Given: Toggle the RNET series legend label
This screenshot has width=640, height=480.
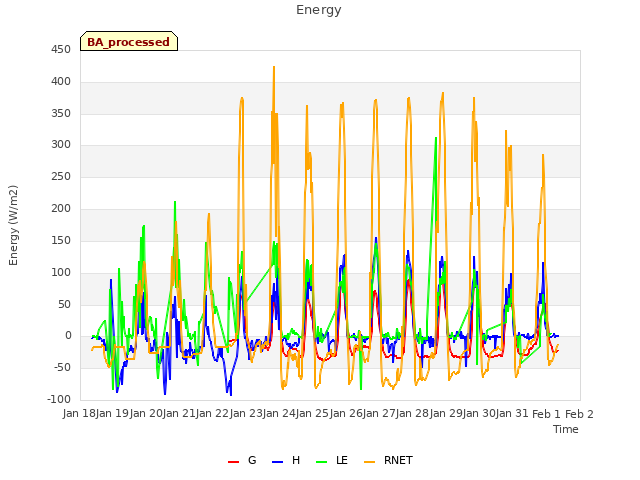Looking at the screenshot, I should 398,460.
